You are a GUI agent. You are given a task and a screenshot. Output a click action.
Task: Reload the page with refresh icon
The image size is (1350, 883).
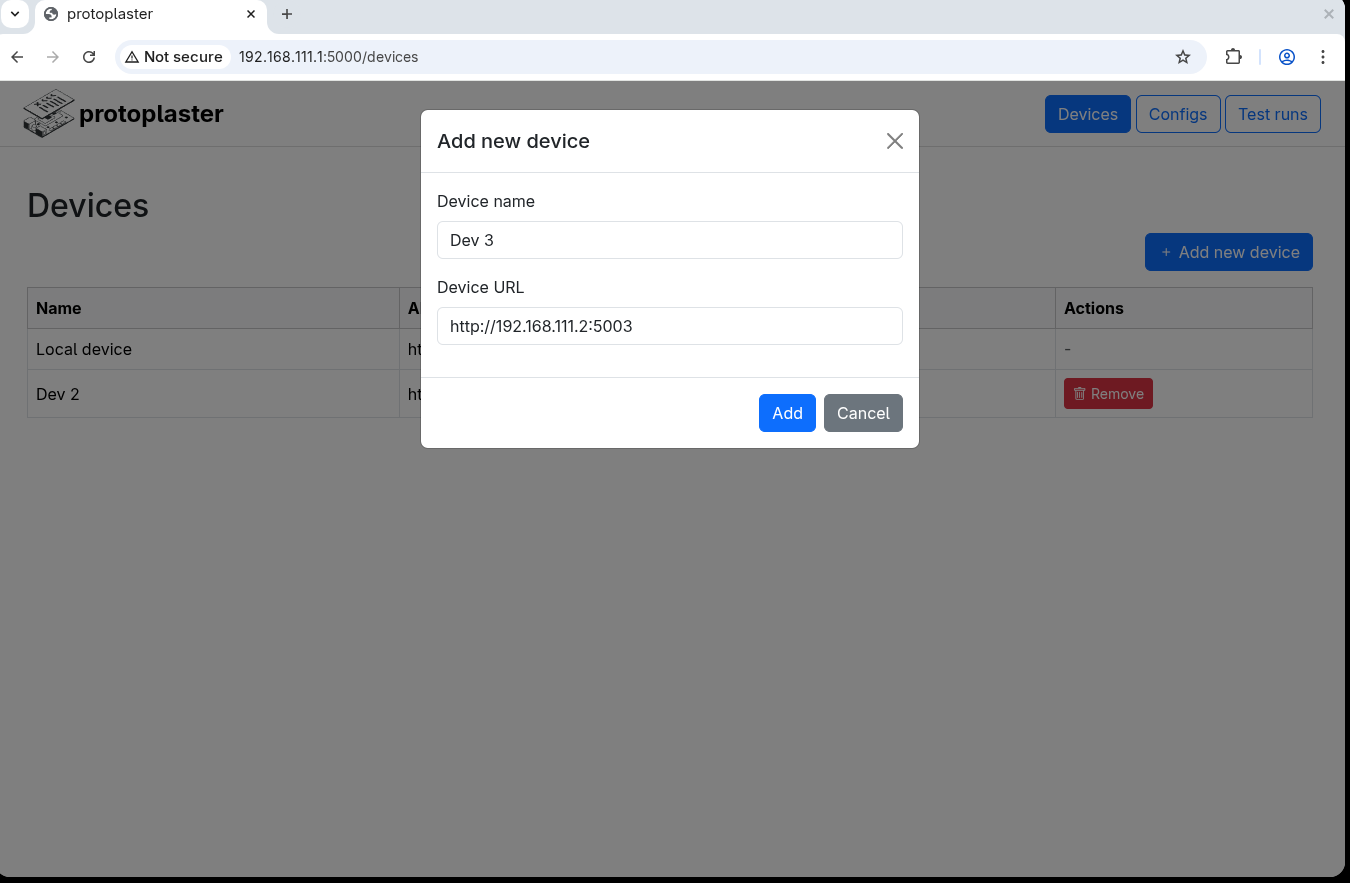[89, 57]
